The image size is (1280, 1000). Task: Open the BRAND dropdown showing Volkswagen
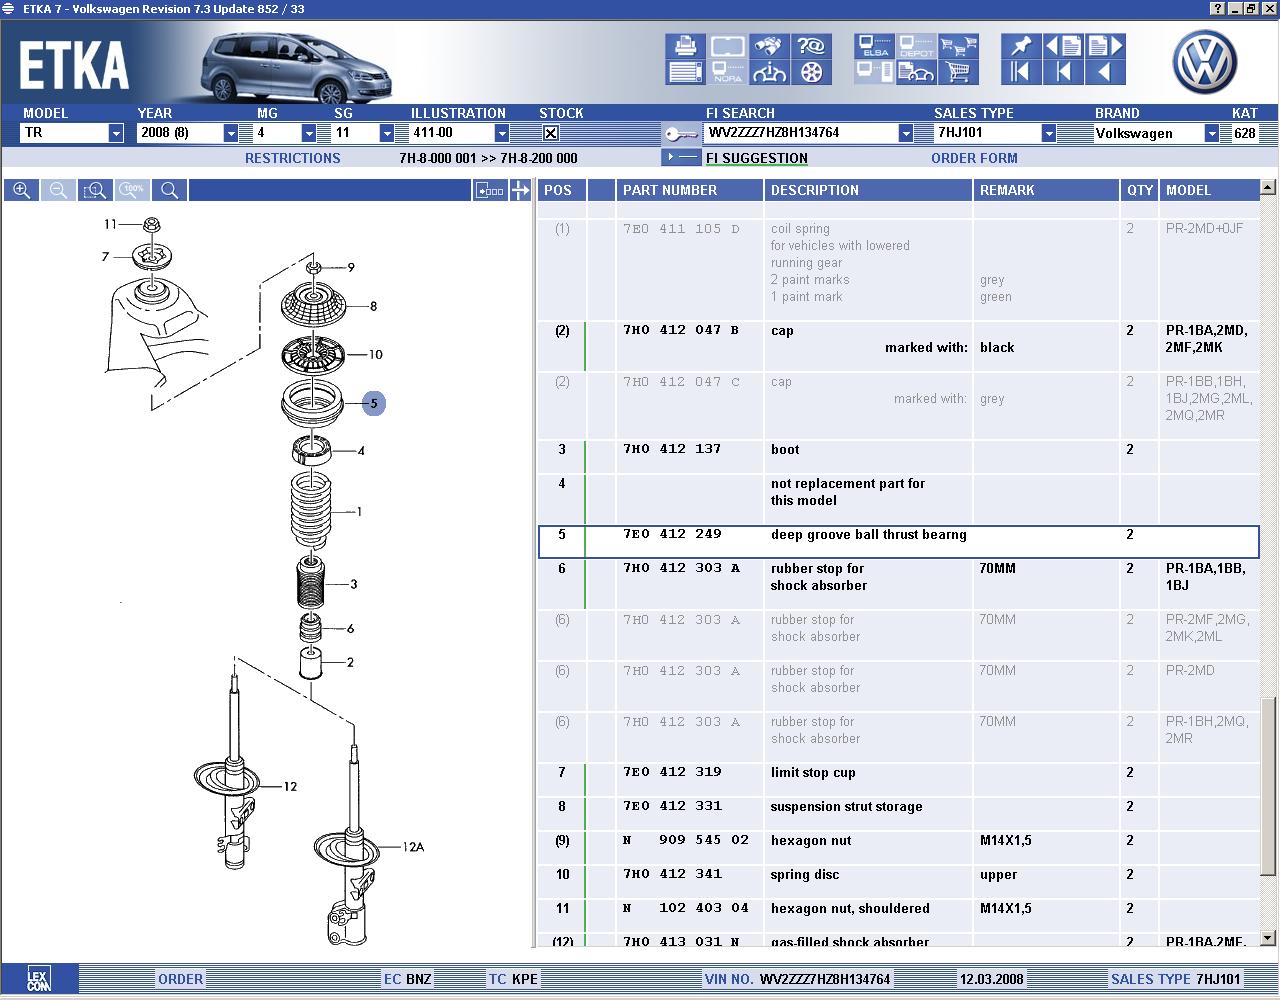coord(1212,133)
